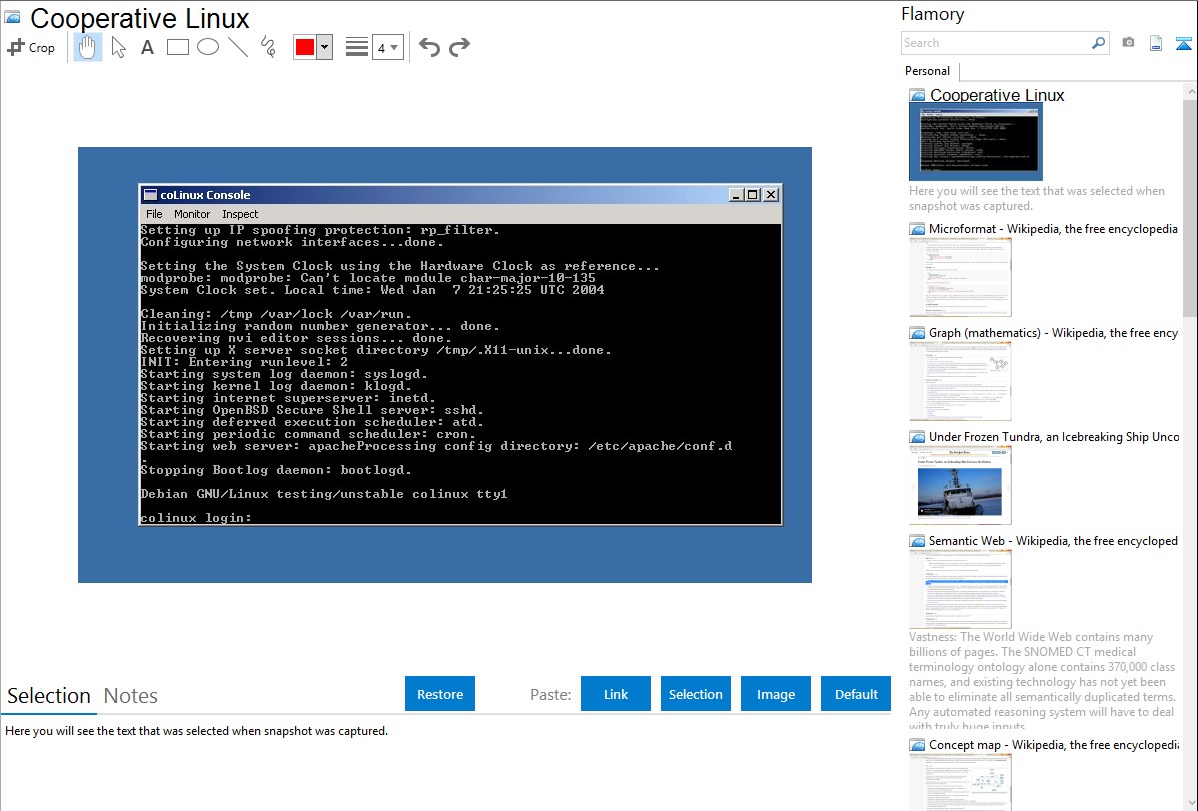Open the icebreaking ship snapshot thumbnail

960,485
